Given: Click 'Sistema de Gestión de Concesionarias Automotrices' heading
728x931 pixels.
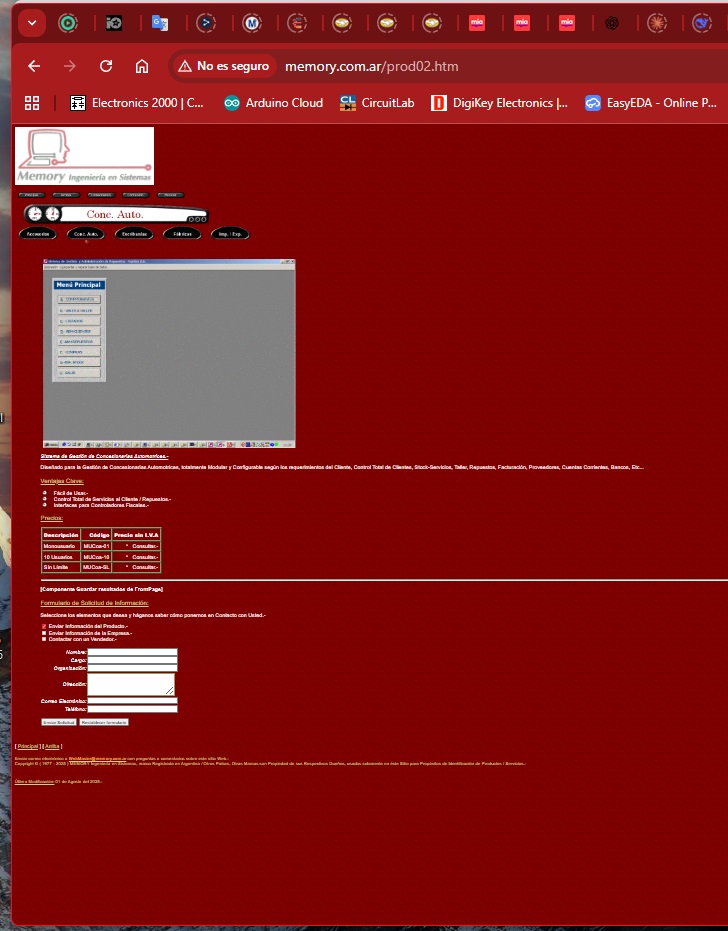Looking at the screenshot, I should (105, 457).
